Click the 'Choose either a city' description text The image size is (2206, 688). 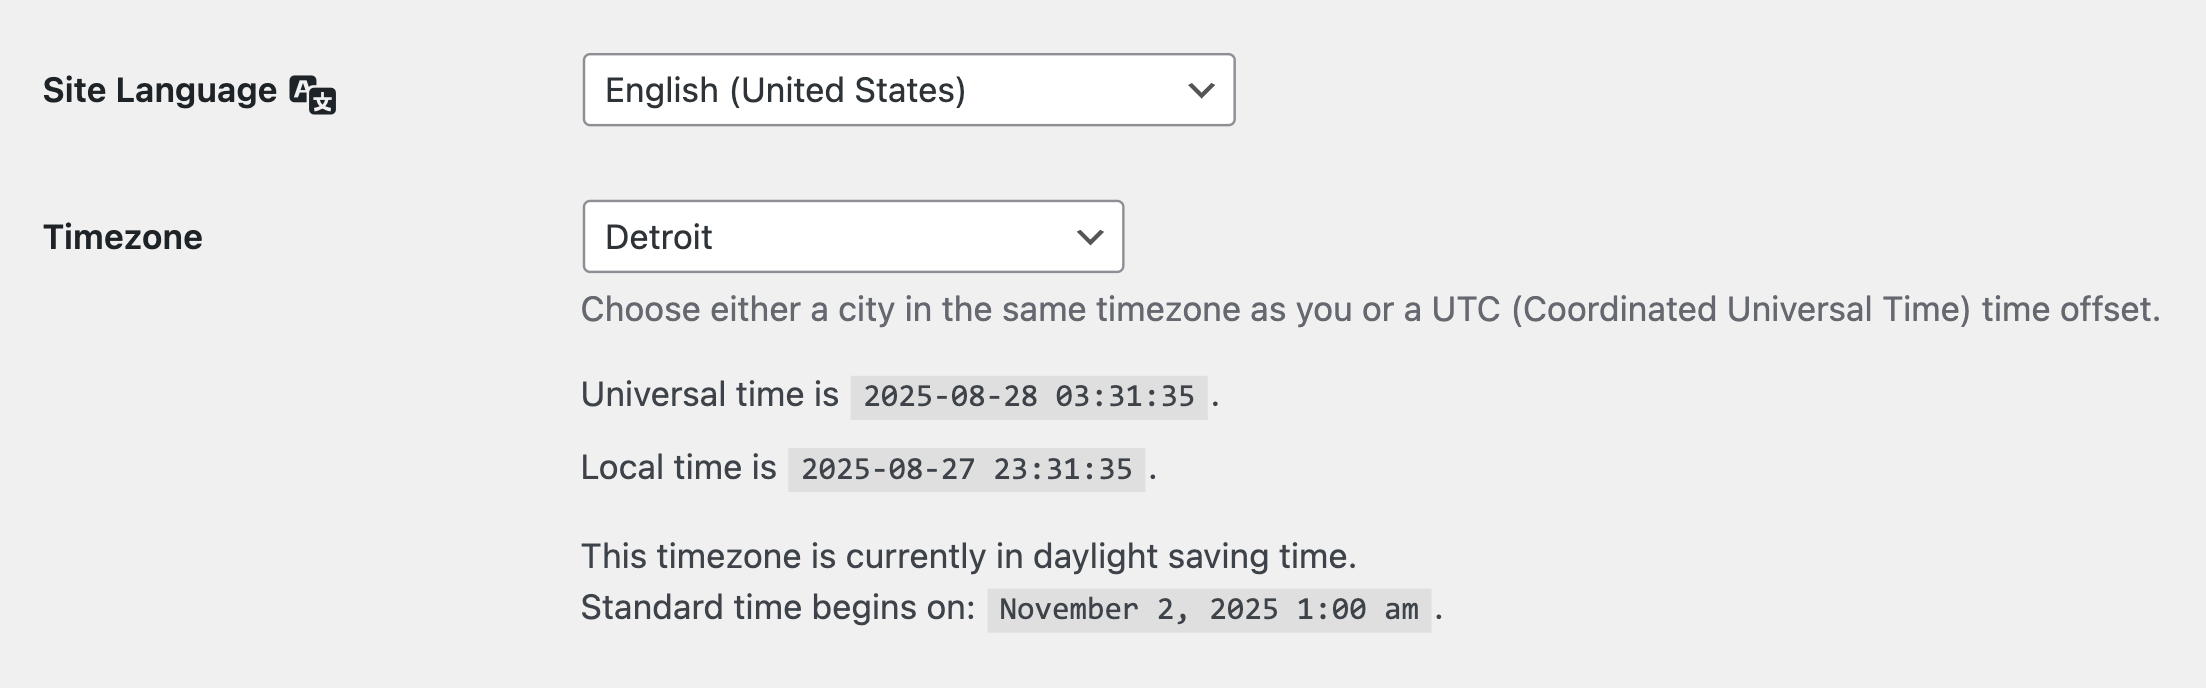pos(1370,310)
